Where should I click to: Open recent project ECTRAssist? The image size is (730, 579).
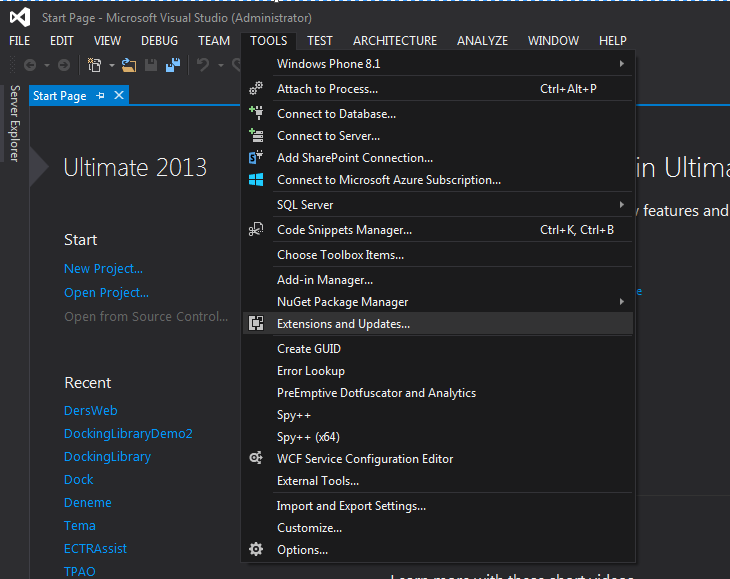click(95, 548)
